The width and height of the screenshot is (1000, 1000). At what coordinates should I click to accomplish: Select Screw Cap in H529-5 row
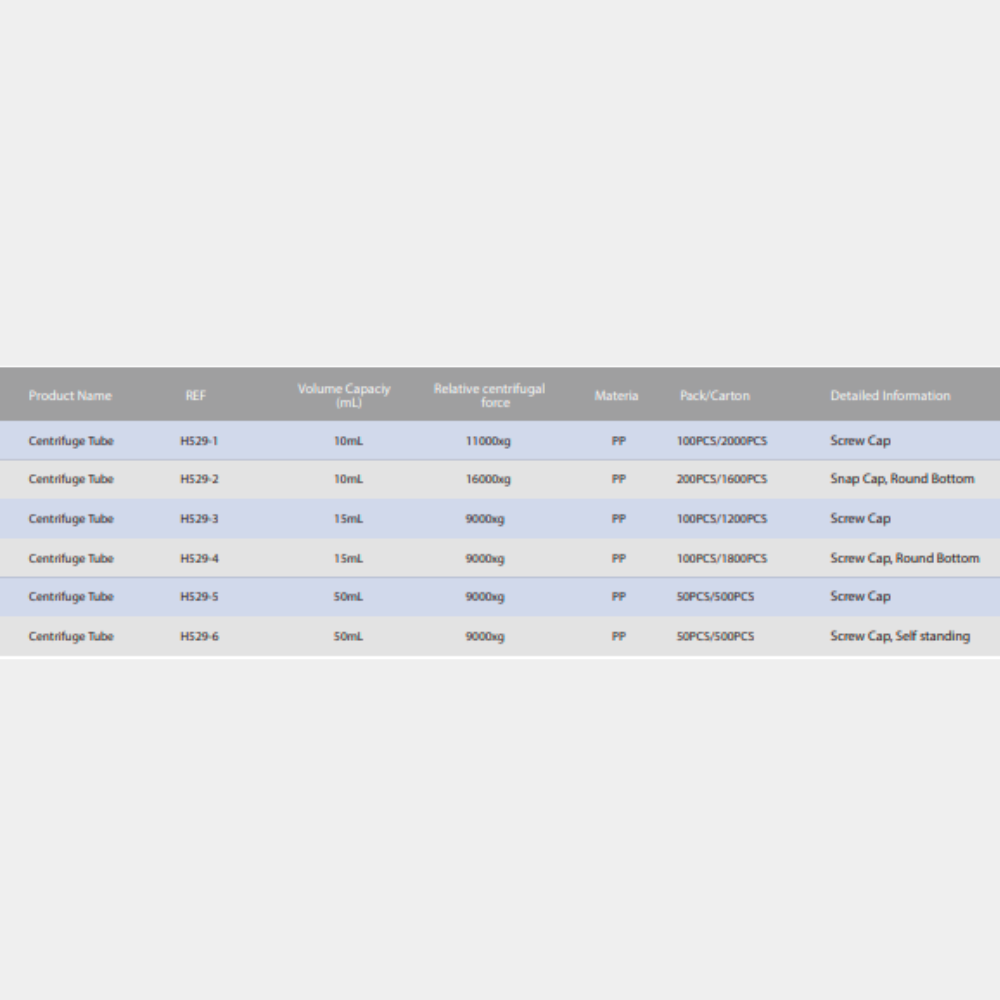[860, 596]
